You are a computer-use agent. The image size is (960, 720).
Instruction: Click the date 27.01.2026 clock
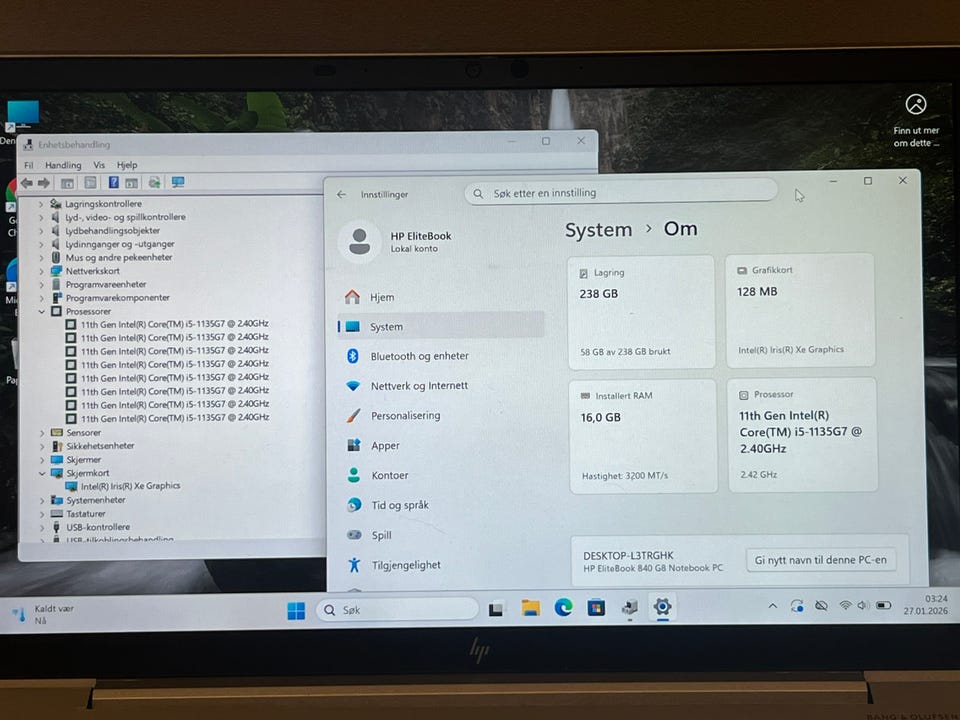925,611
